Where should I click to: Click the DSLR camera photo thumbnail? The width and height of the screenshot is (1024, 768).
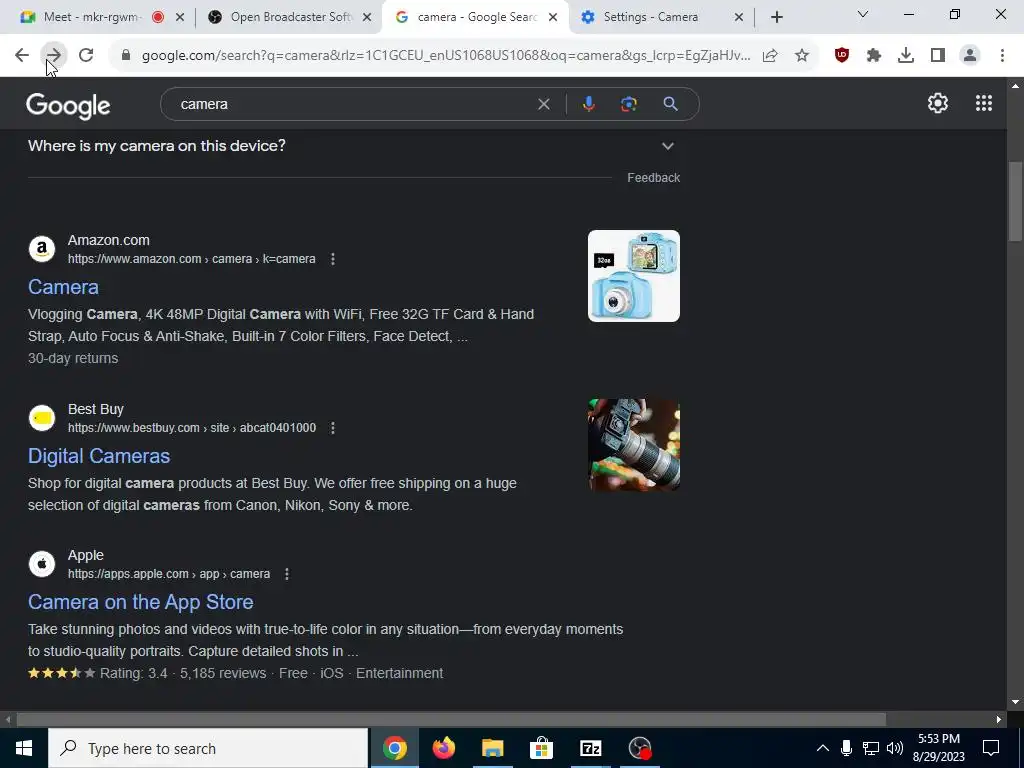click(633, 445)
